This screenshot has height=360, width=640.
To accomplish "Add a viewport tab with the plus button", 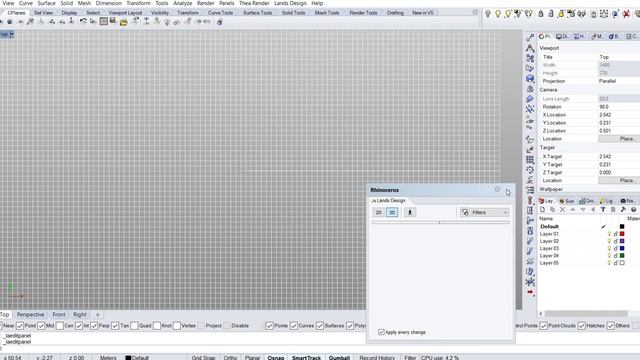I will coord(98,315).
